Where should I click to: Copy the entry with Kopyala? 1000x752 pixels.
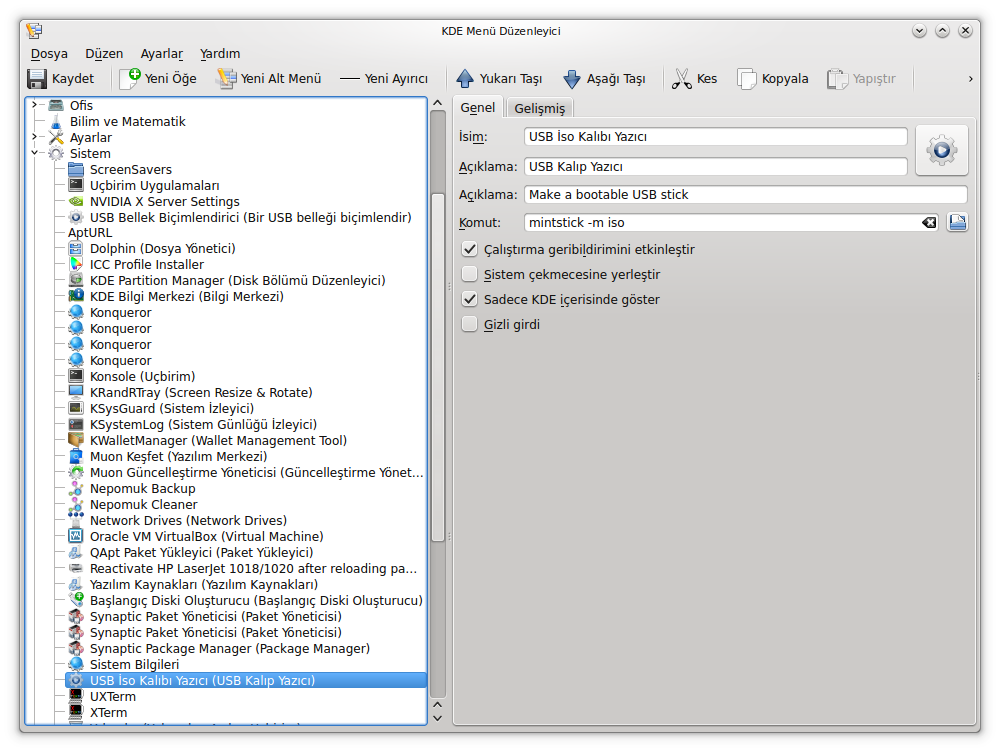point(773,78)
